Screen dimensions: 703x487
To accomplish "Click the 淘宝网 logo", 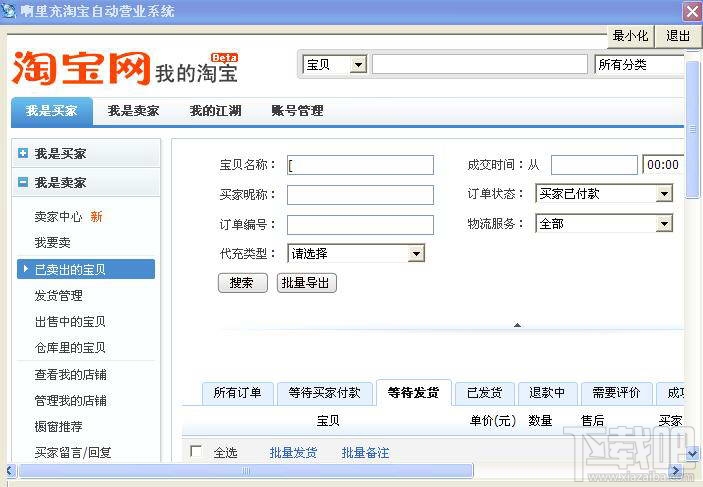I will [x=81, y=68].
